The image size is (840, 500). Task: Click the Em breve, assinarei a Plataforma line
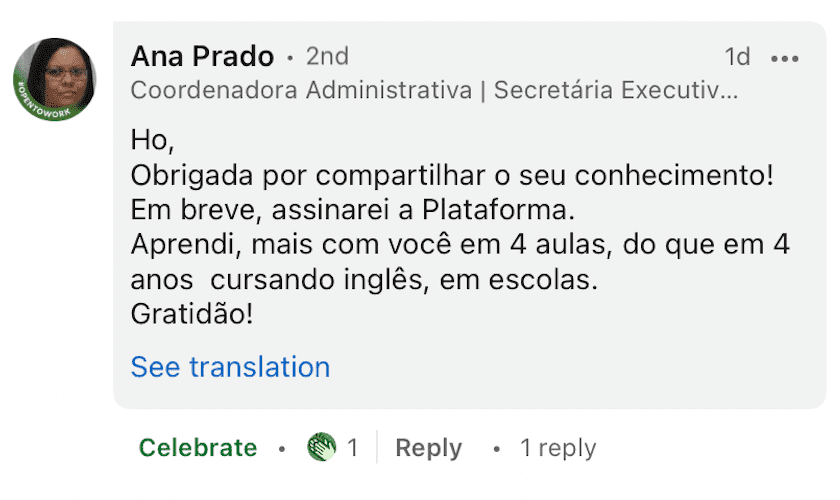352,210
